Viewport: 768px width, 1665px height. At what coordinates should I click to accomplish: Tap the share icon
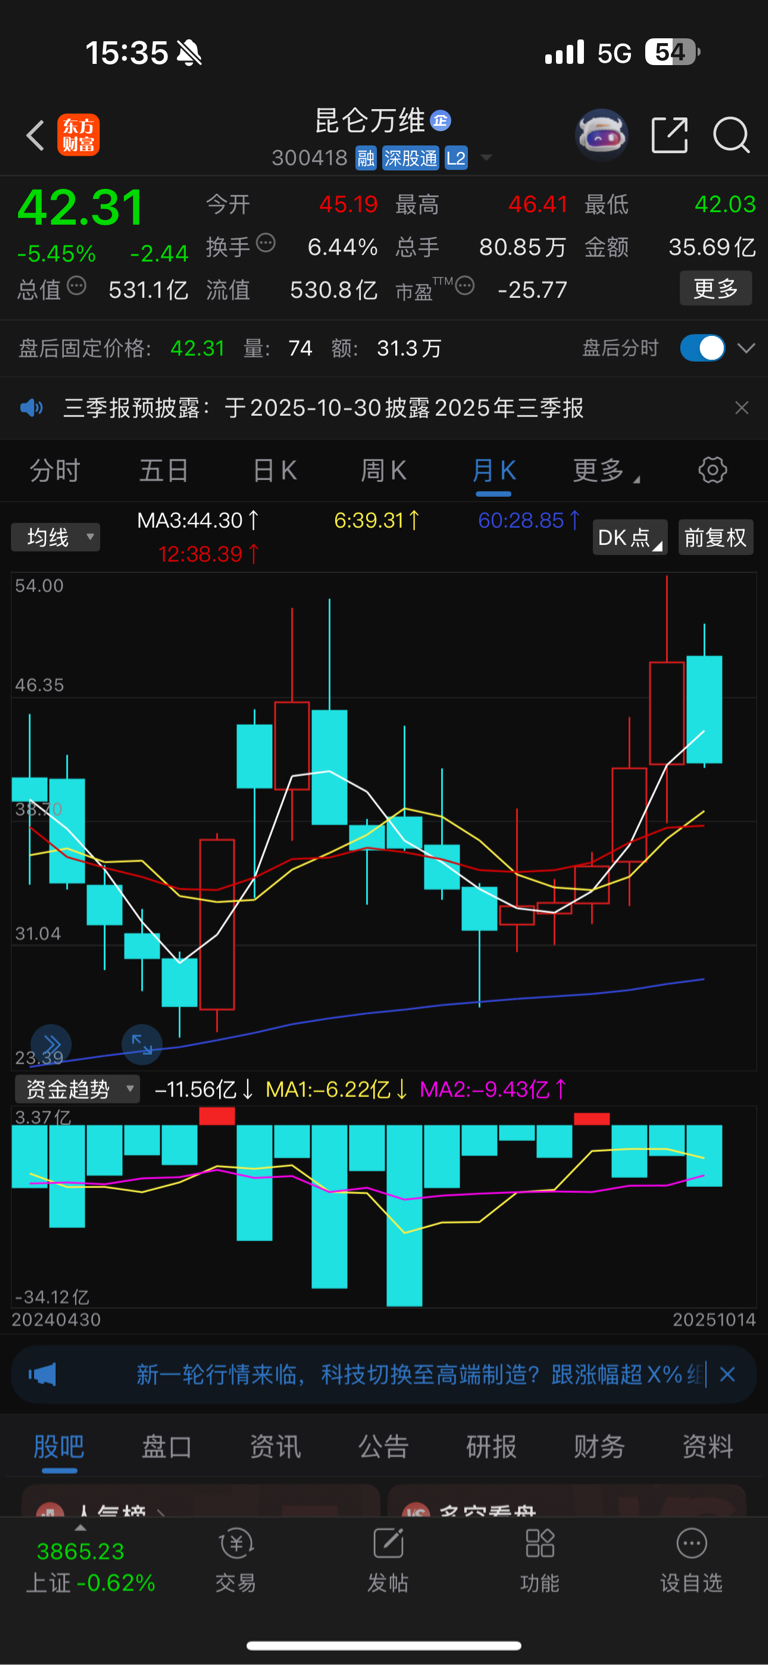point(669,134)
